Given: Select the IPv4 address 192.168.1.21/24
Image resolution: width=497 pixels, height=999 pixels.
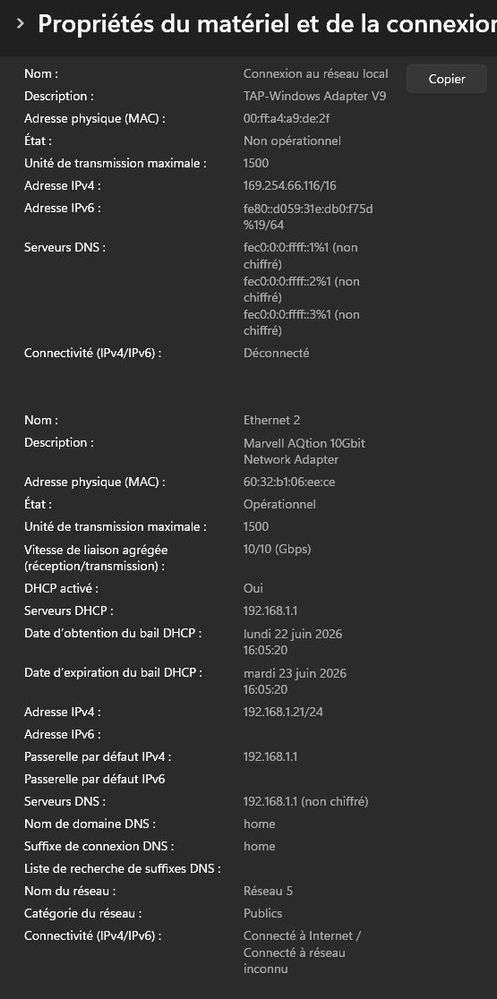Looking at the screenshot, I should [x=283, y=712].
